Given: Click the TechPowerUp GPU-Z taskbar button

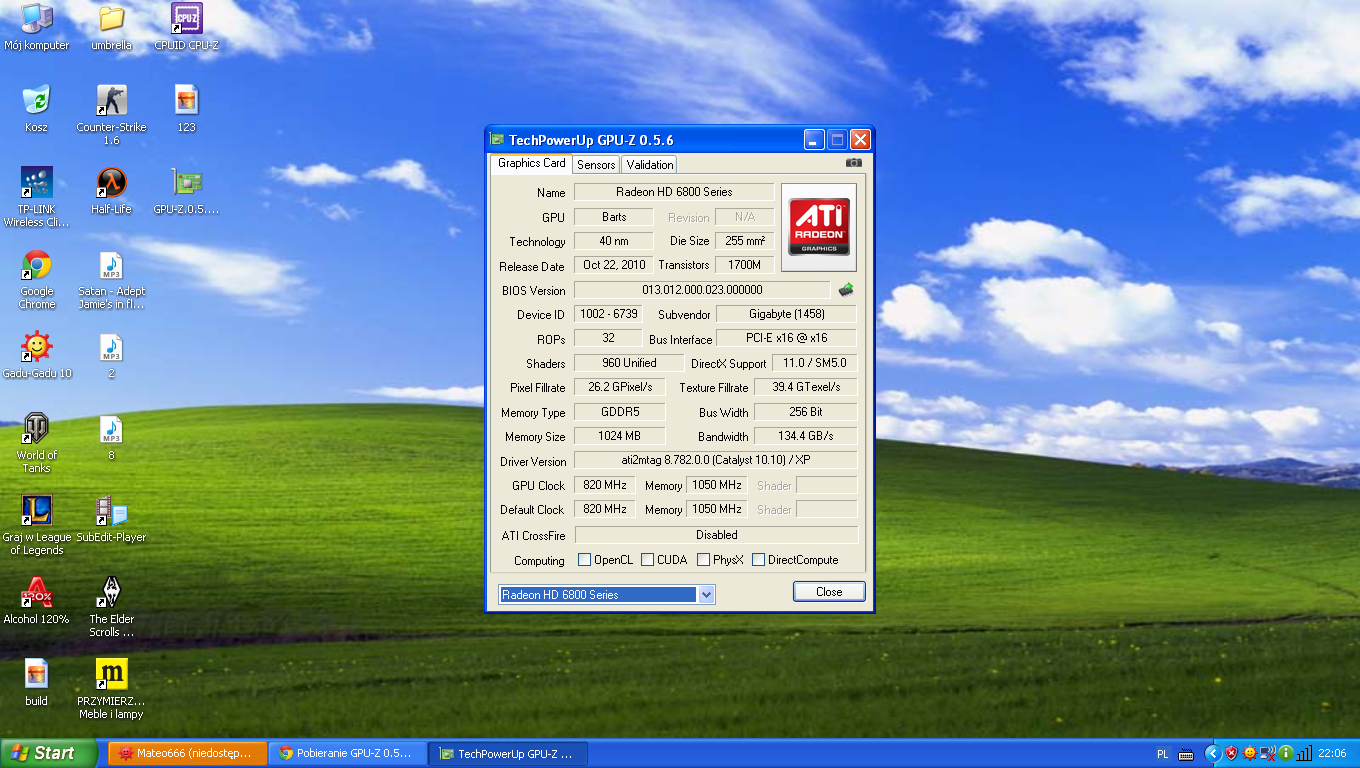Looking at the screenshot, I should pos(508,753).
